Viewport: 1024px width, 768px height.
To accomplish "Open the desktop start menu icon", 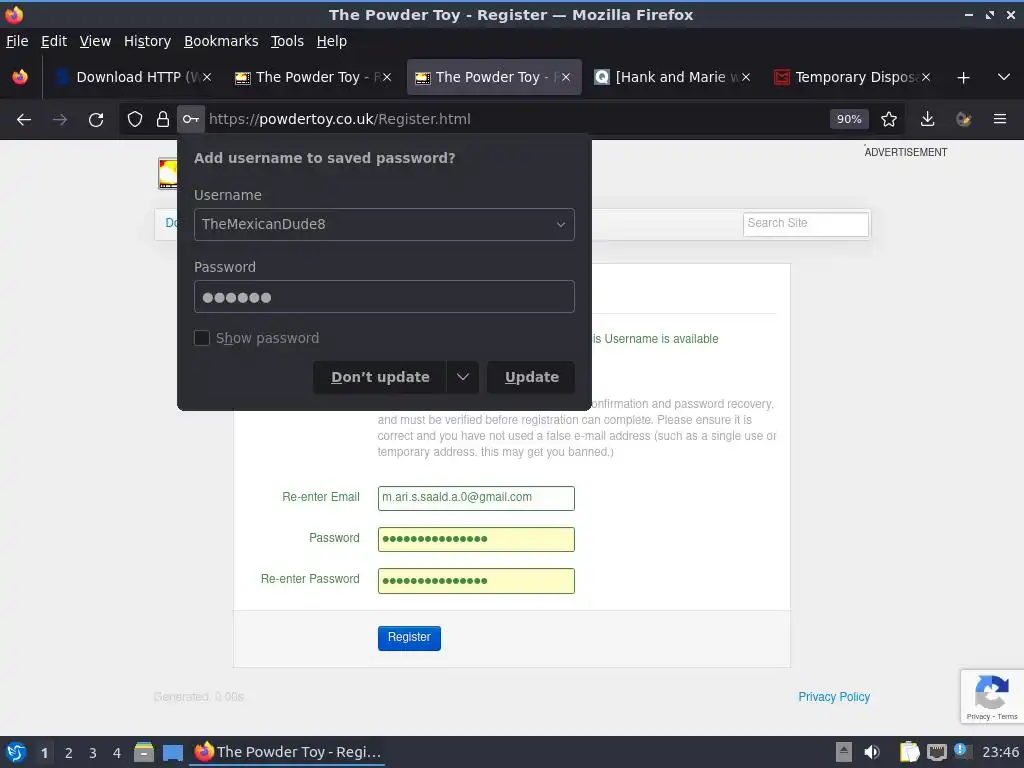I will 16,752.
